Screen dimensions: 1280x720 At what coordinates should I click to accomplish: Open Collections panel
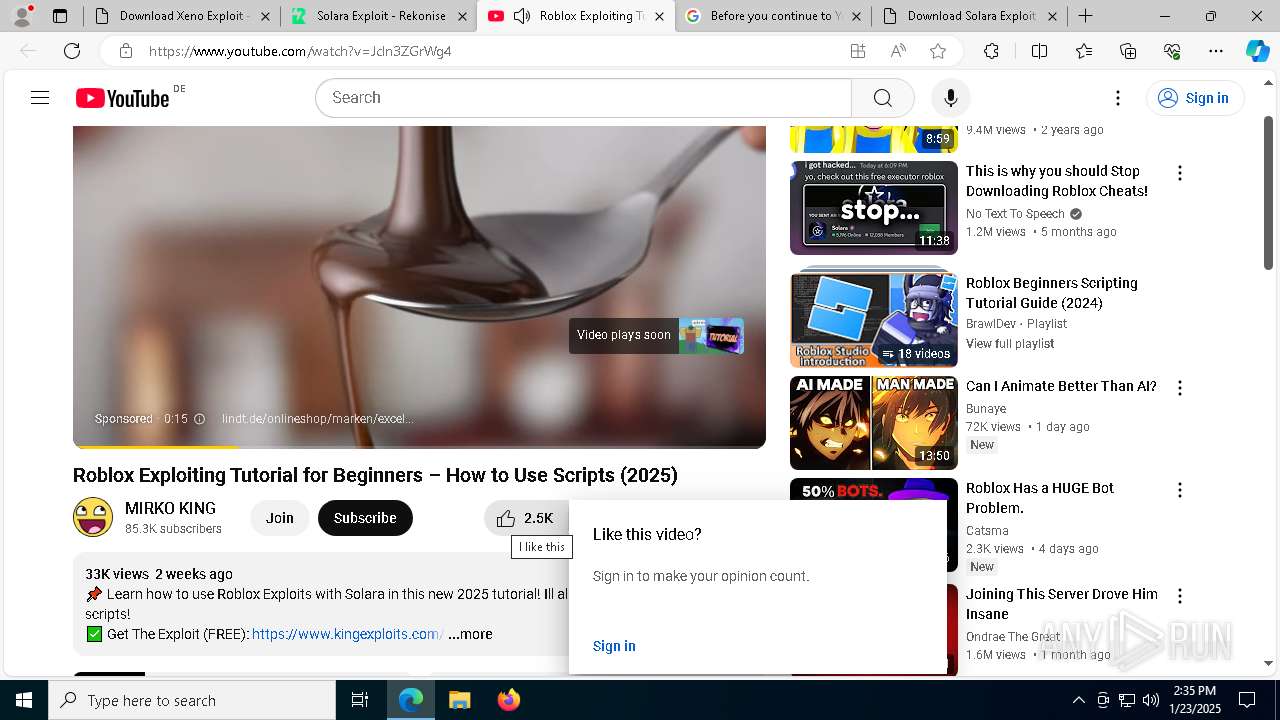[x=1128, y=51]
